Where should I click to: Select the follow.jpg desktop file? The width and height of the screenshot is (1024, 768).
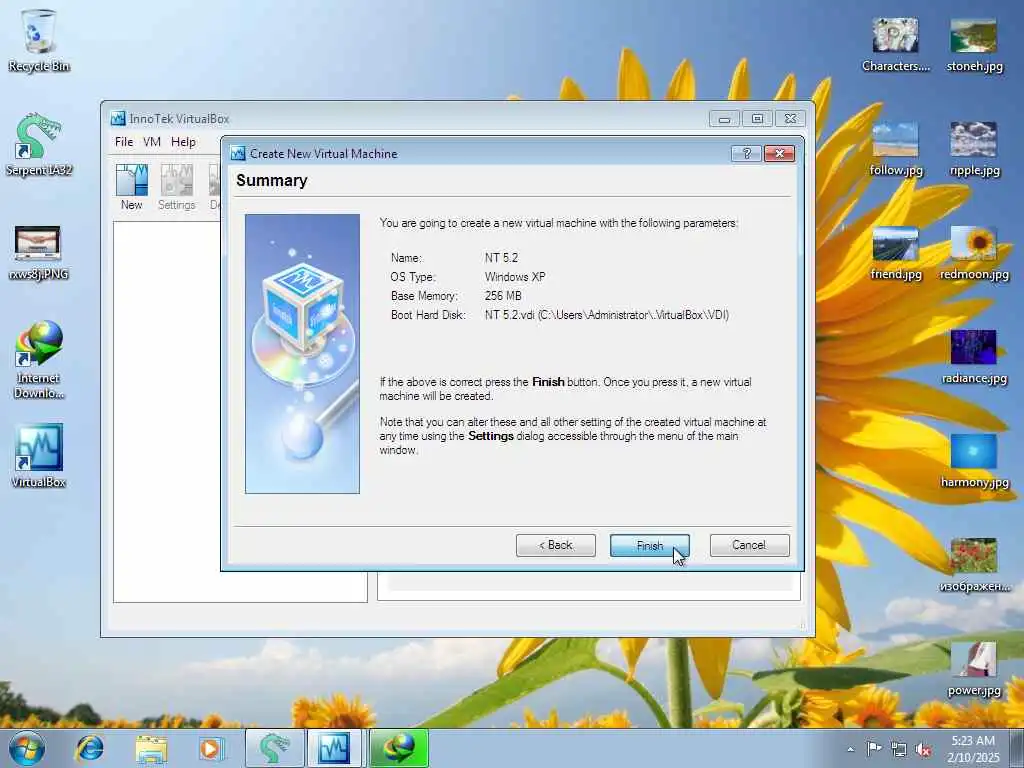[x=895, y=148]
